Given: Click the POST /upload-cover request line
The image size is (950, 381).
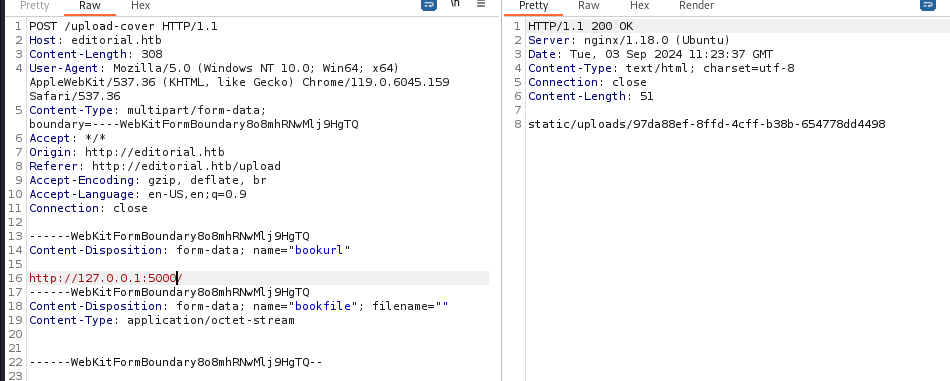Looking at the screenshot, I should coord(123,26).
